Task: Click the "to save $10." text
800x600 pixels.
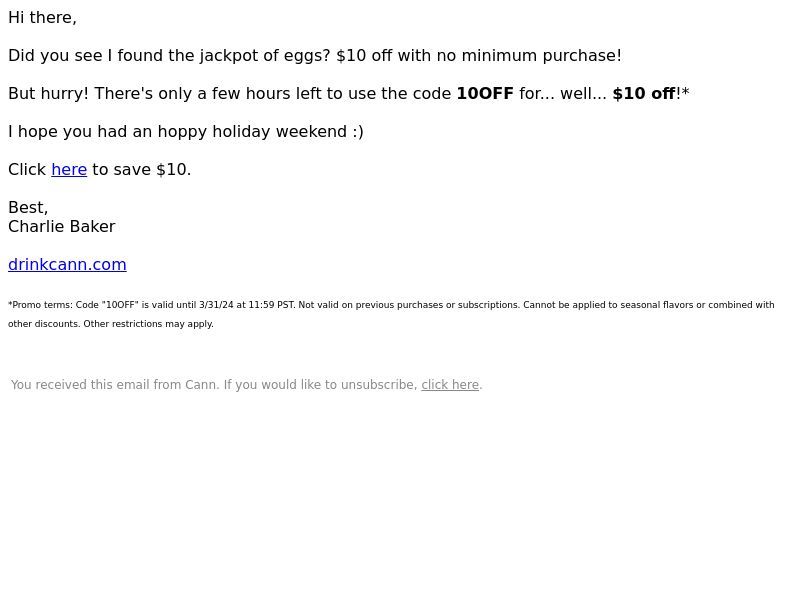Action: coord(141,169)
